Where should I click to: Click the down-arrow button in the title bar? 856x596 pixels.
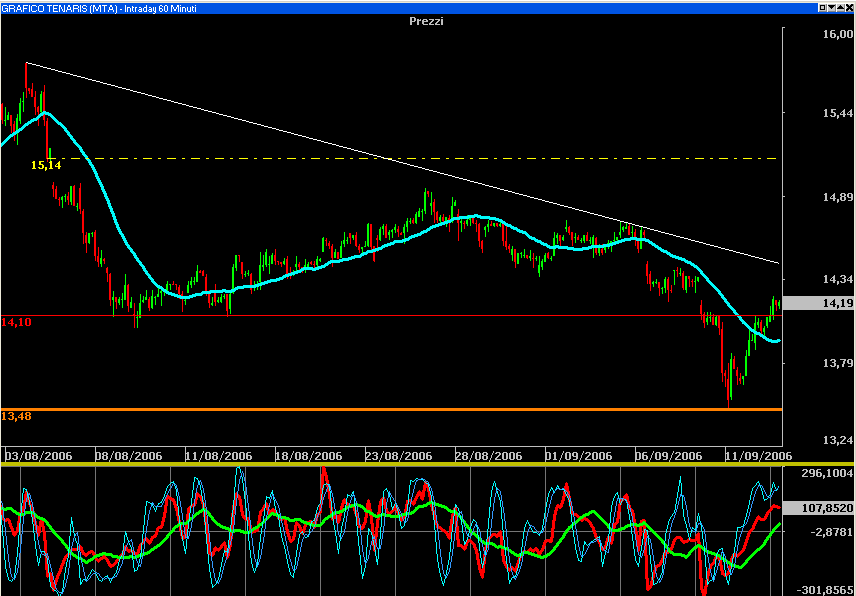pos(831,8)
